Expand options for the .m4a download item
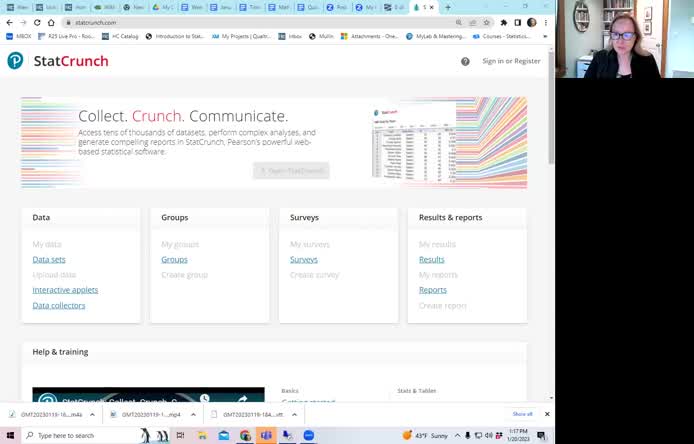 (x=92, y=414)
